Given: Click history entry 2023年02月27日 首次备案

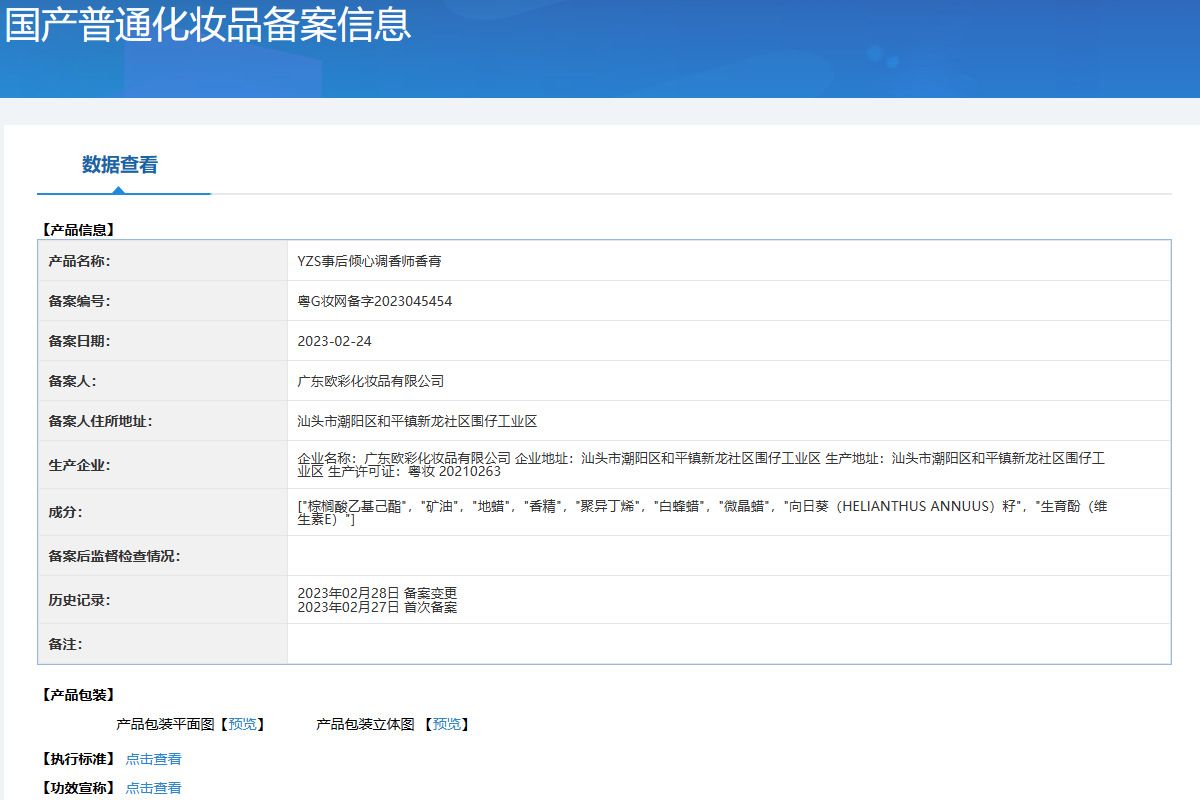Looking at the screenshot, I should point(377,607).
